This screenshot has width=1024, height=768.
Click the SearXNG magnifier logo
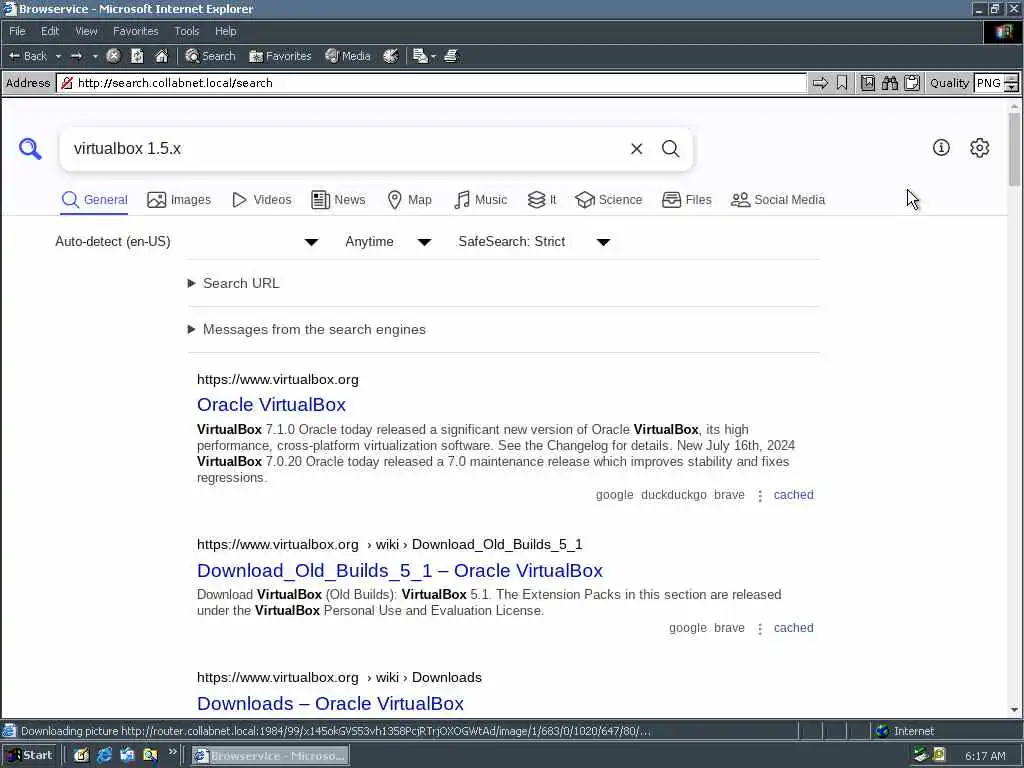(30, 149)
